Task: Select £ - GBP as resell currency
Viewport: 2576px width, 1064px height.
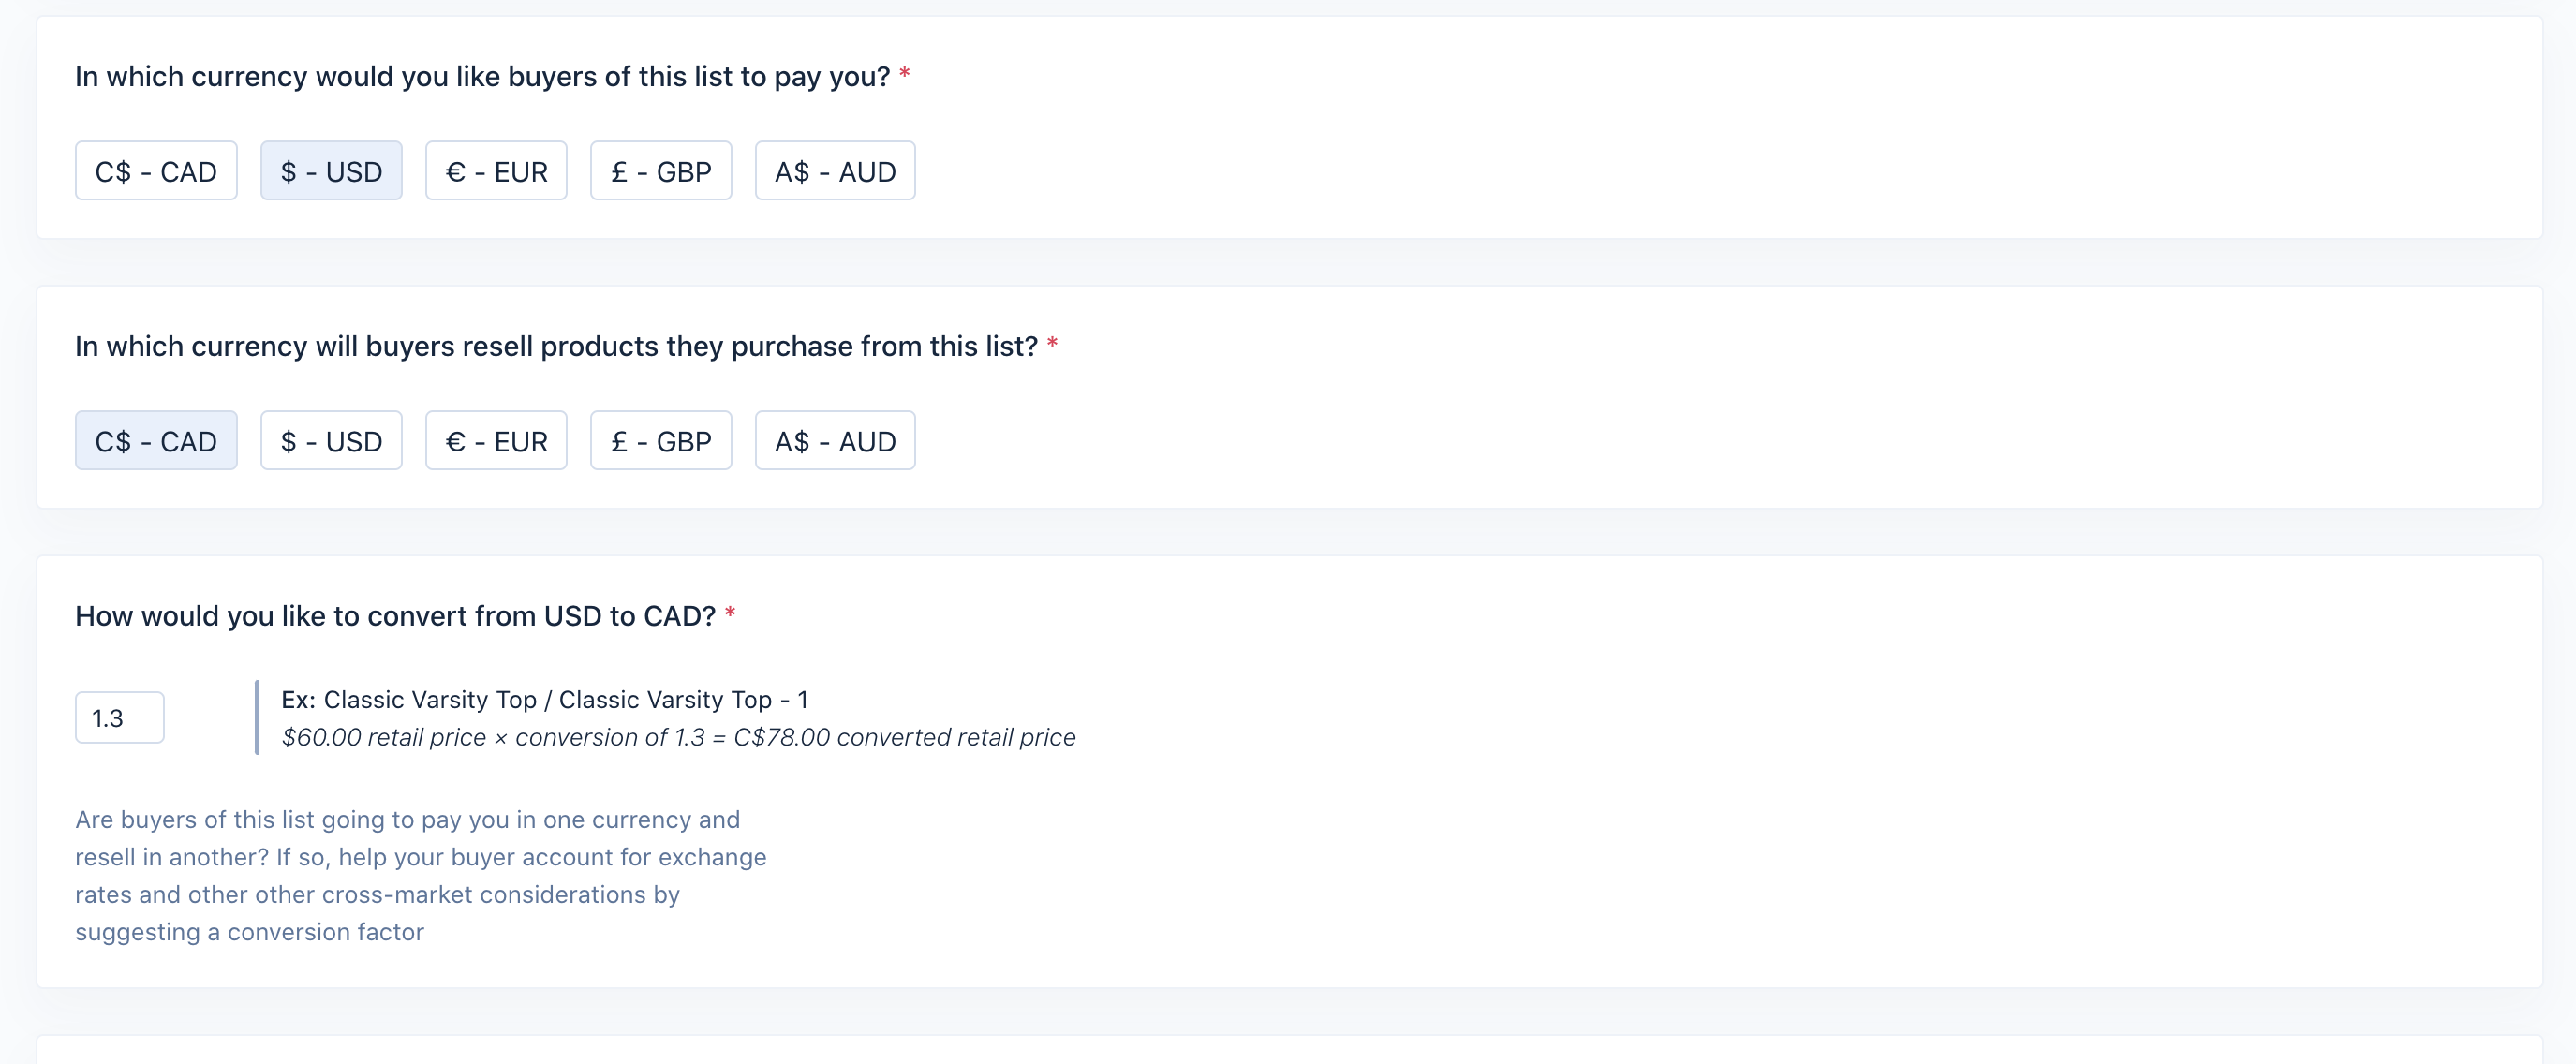Action: 661,441
